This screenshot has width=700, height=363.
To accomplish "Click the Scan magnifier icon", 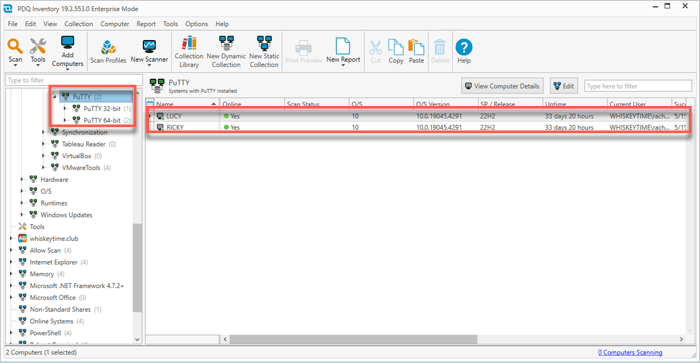I will (x=15, y=46).
